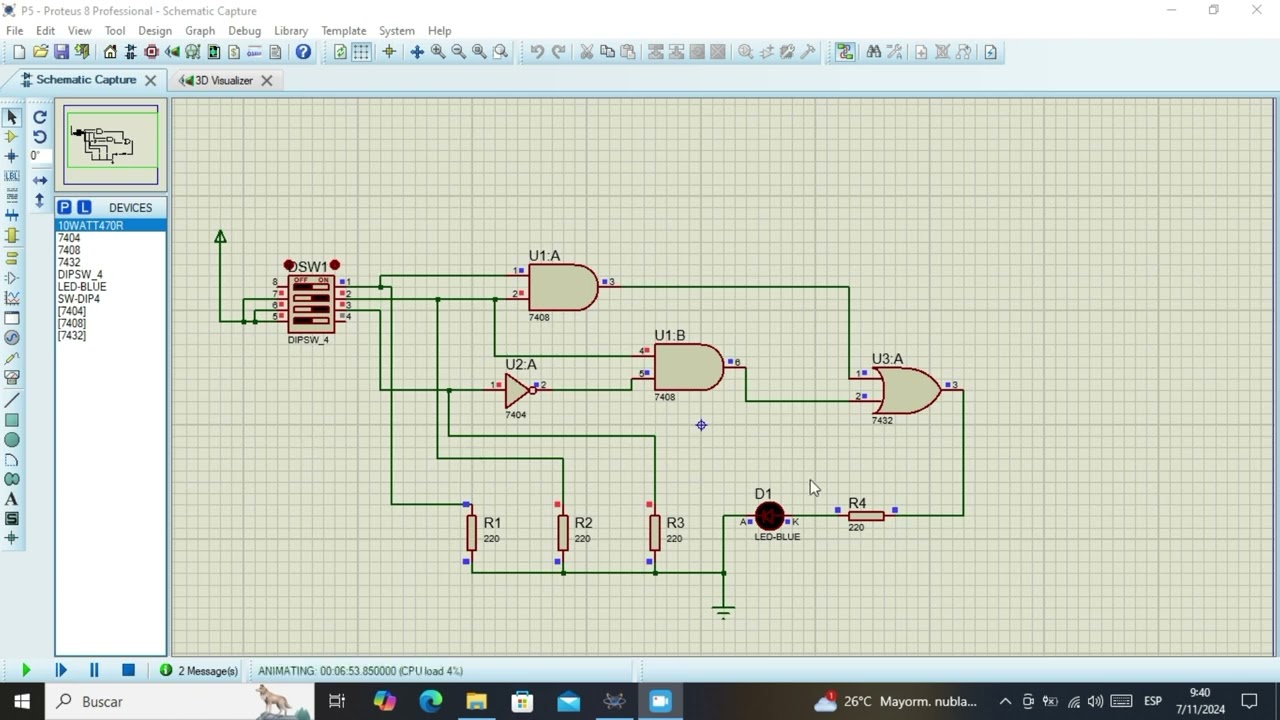Viewport: 1280px width, 720px height.
Task: Toggle the grid display icon
Action: coord(361,52)
